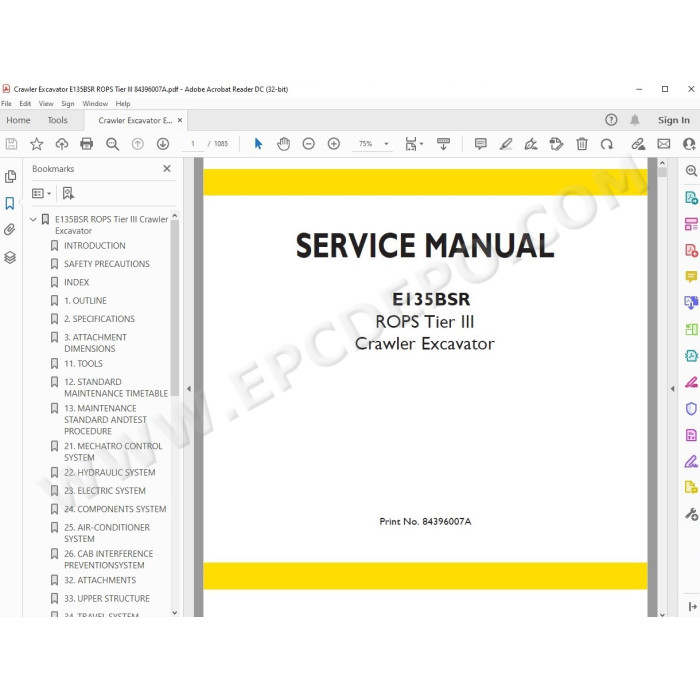The image size is (700, 700).
Task: Switch to the Home tab
Action: coord(18,120)
